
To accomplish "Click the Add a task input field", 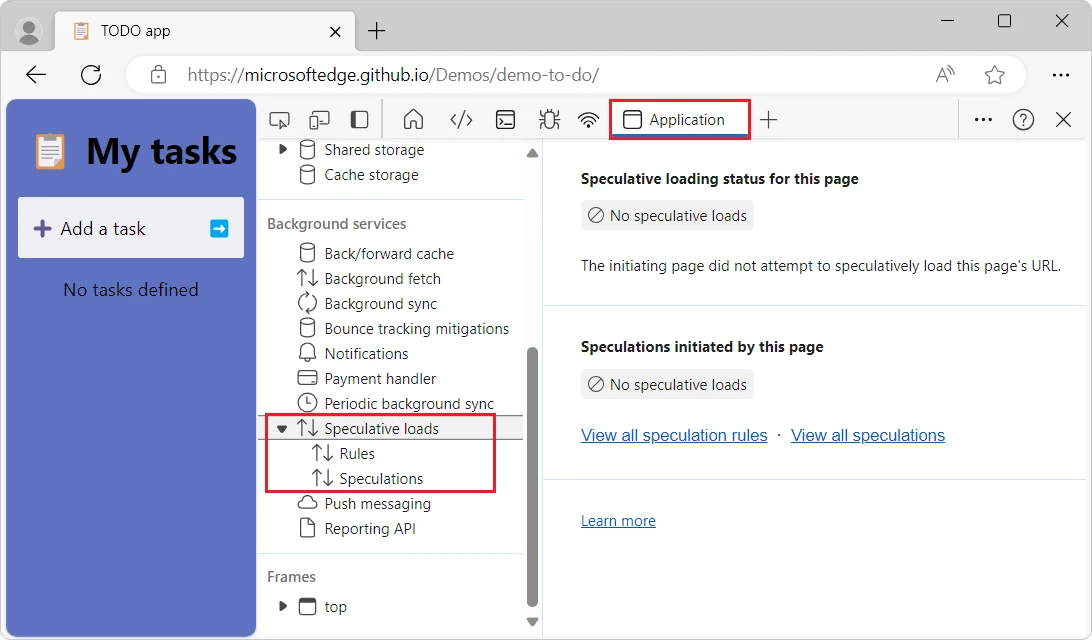I will 131,228.
